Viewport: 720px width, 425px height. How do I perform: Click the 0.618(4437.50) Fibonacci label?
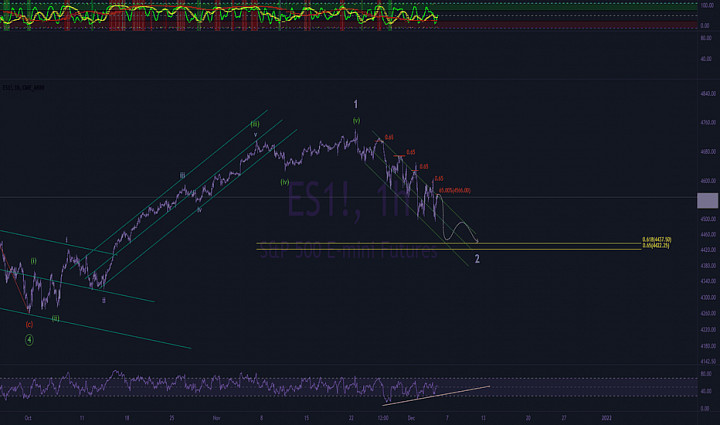pyautogui.click(x=657, y=240)
